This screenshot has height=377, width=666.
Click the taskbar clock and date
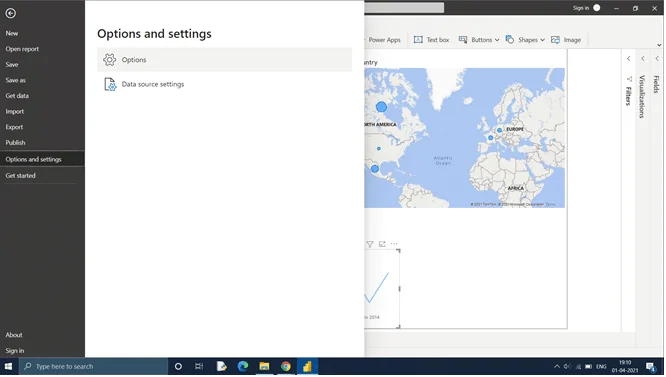pos(626,367)
